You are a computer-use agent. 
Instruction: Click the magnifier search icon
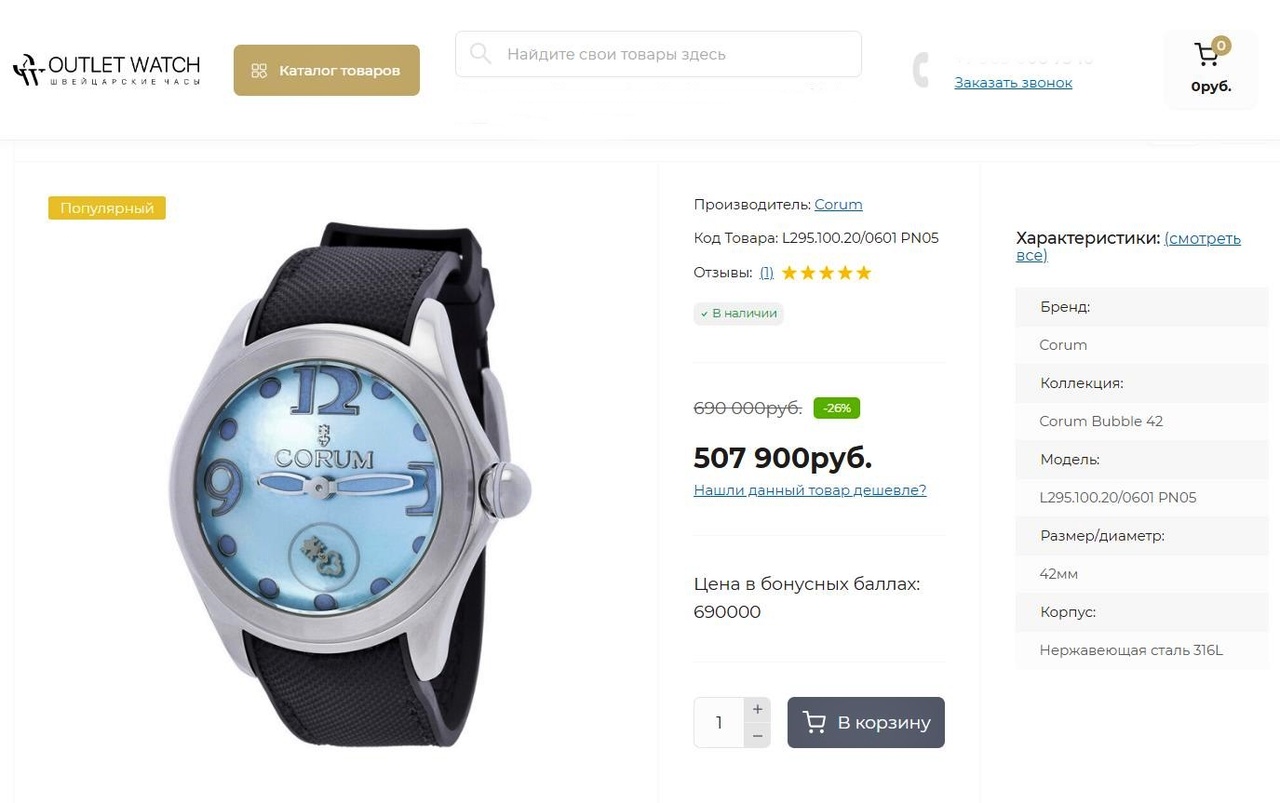pyautogui.click(x=481, y=54)
